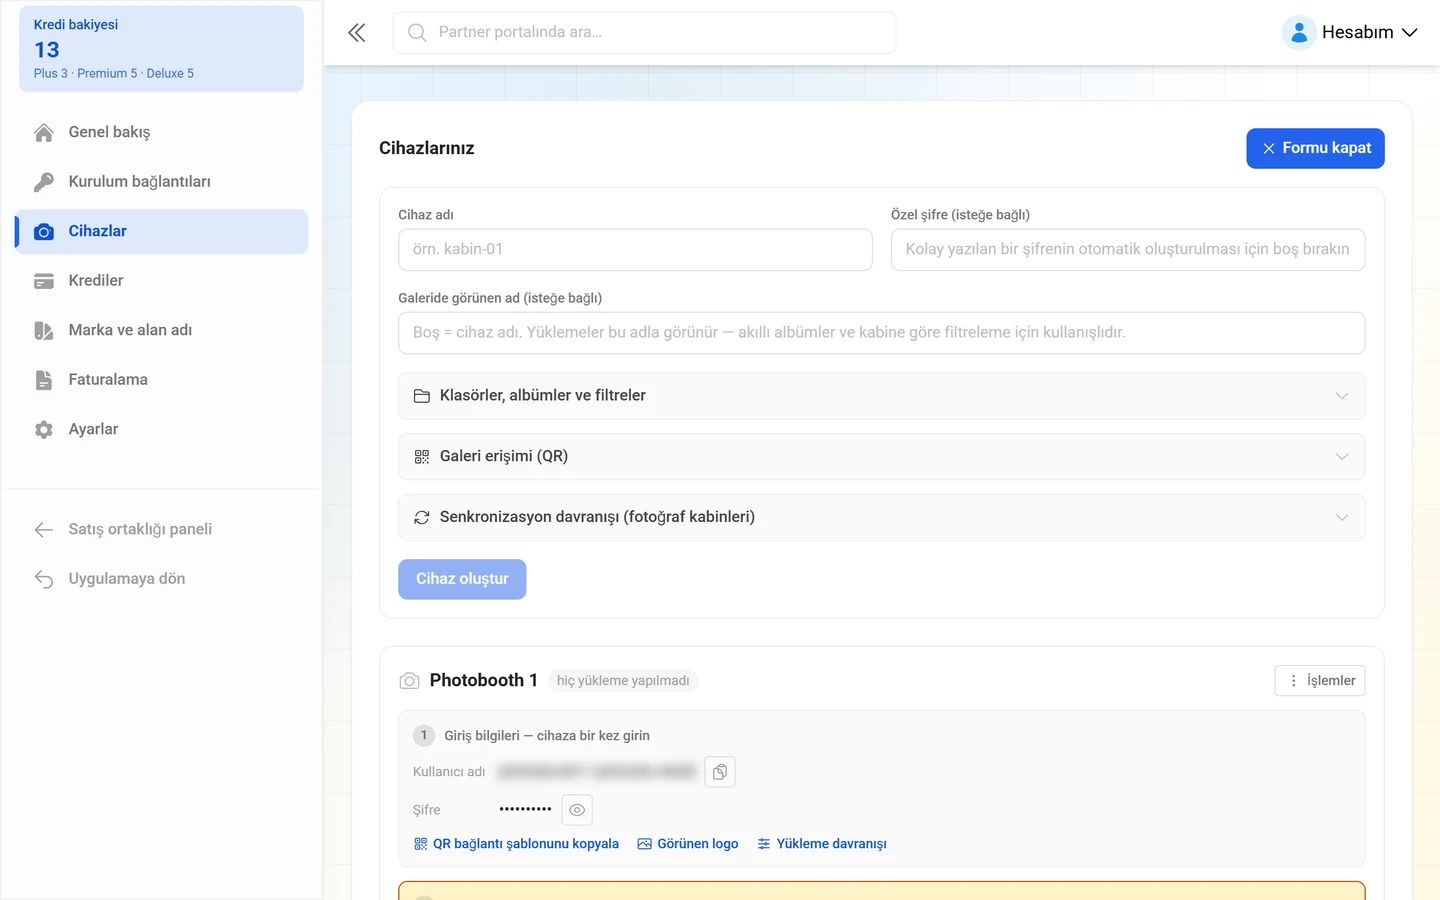Focus the Cihaz adı input field

635,250
